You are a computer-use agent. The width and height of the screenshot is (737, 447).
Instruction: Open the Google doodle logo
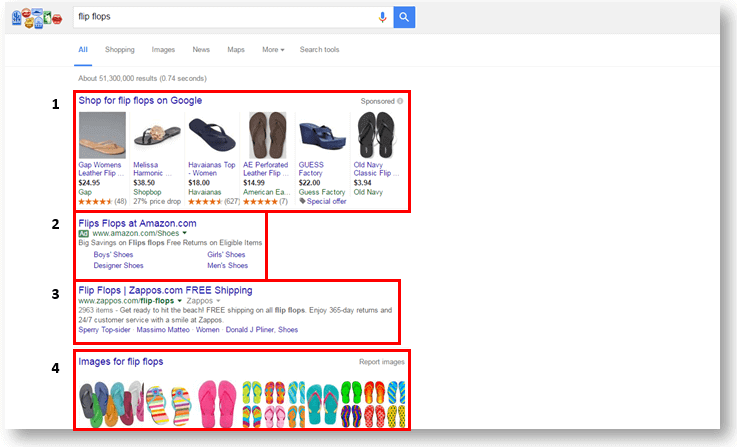click(37, 18)
